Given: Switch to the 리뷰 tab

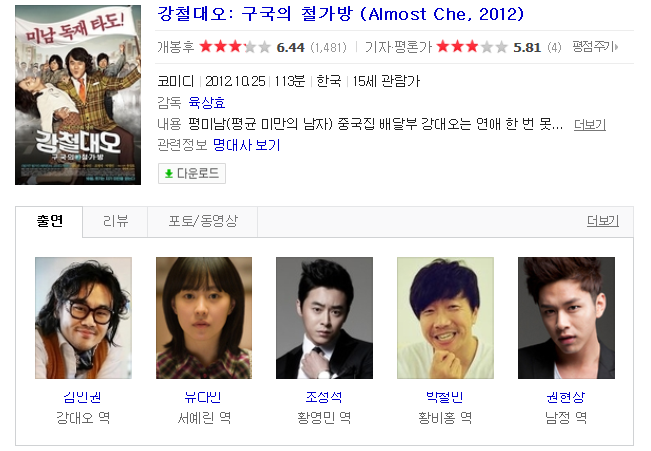Looking at the screenshot, I should [115, 221].
